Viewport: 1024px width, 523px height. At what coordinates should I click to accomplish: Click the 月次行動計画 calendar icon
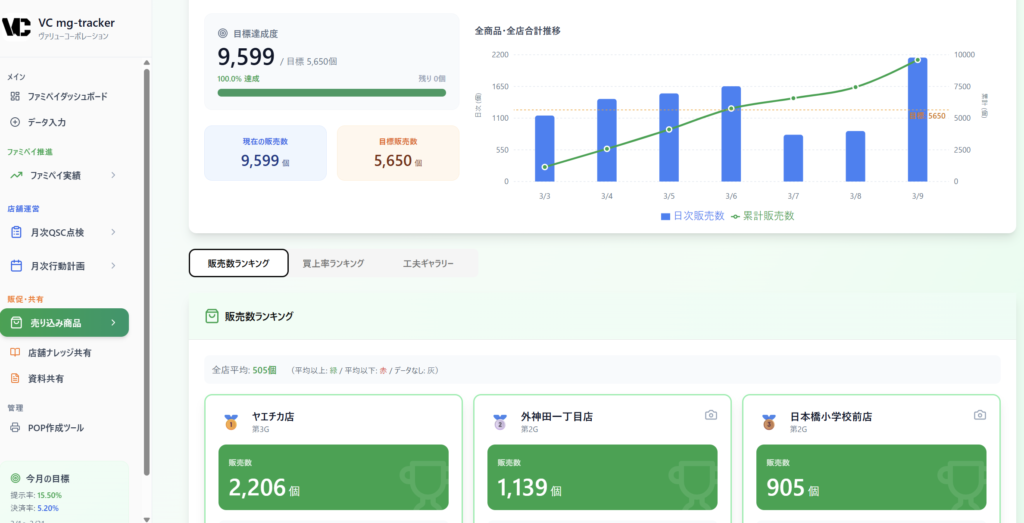click(x=16, y=266)
